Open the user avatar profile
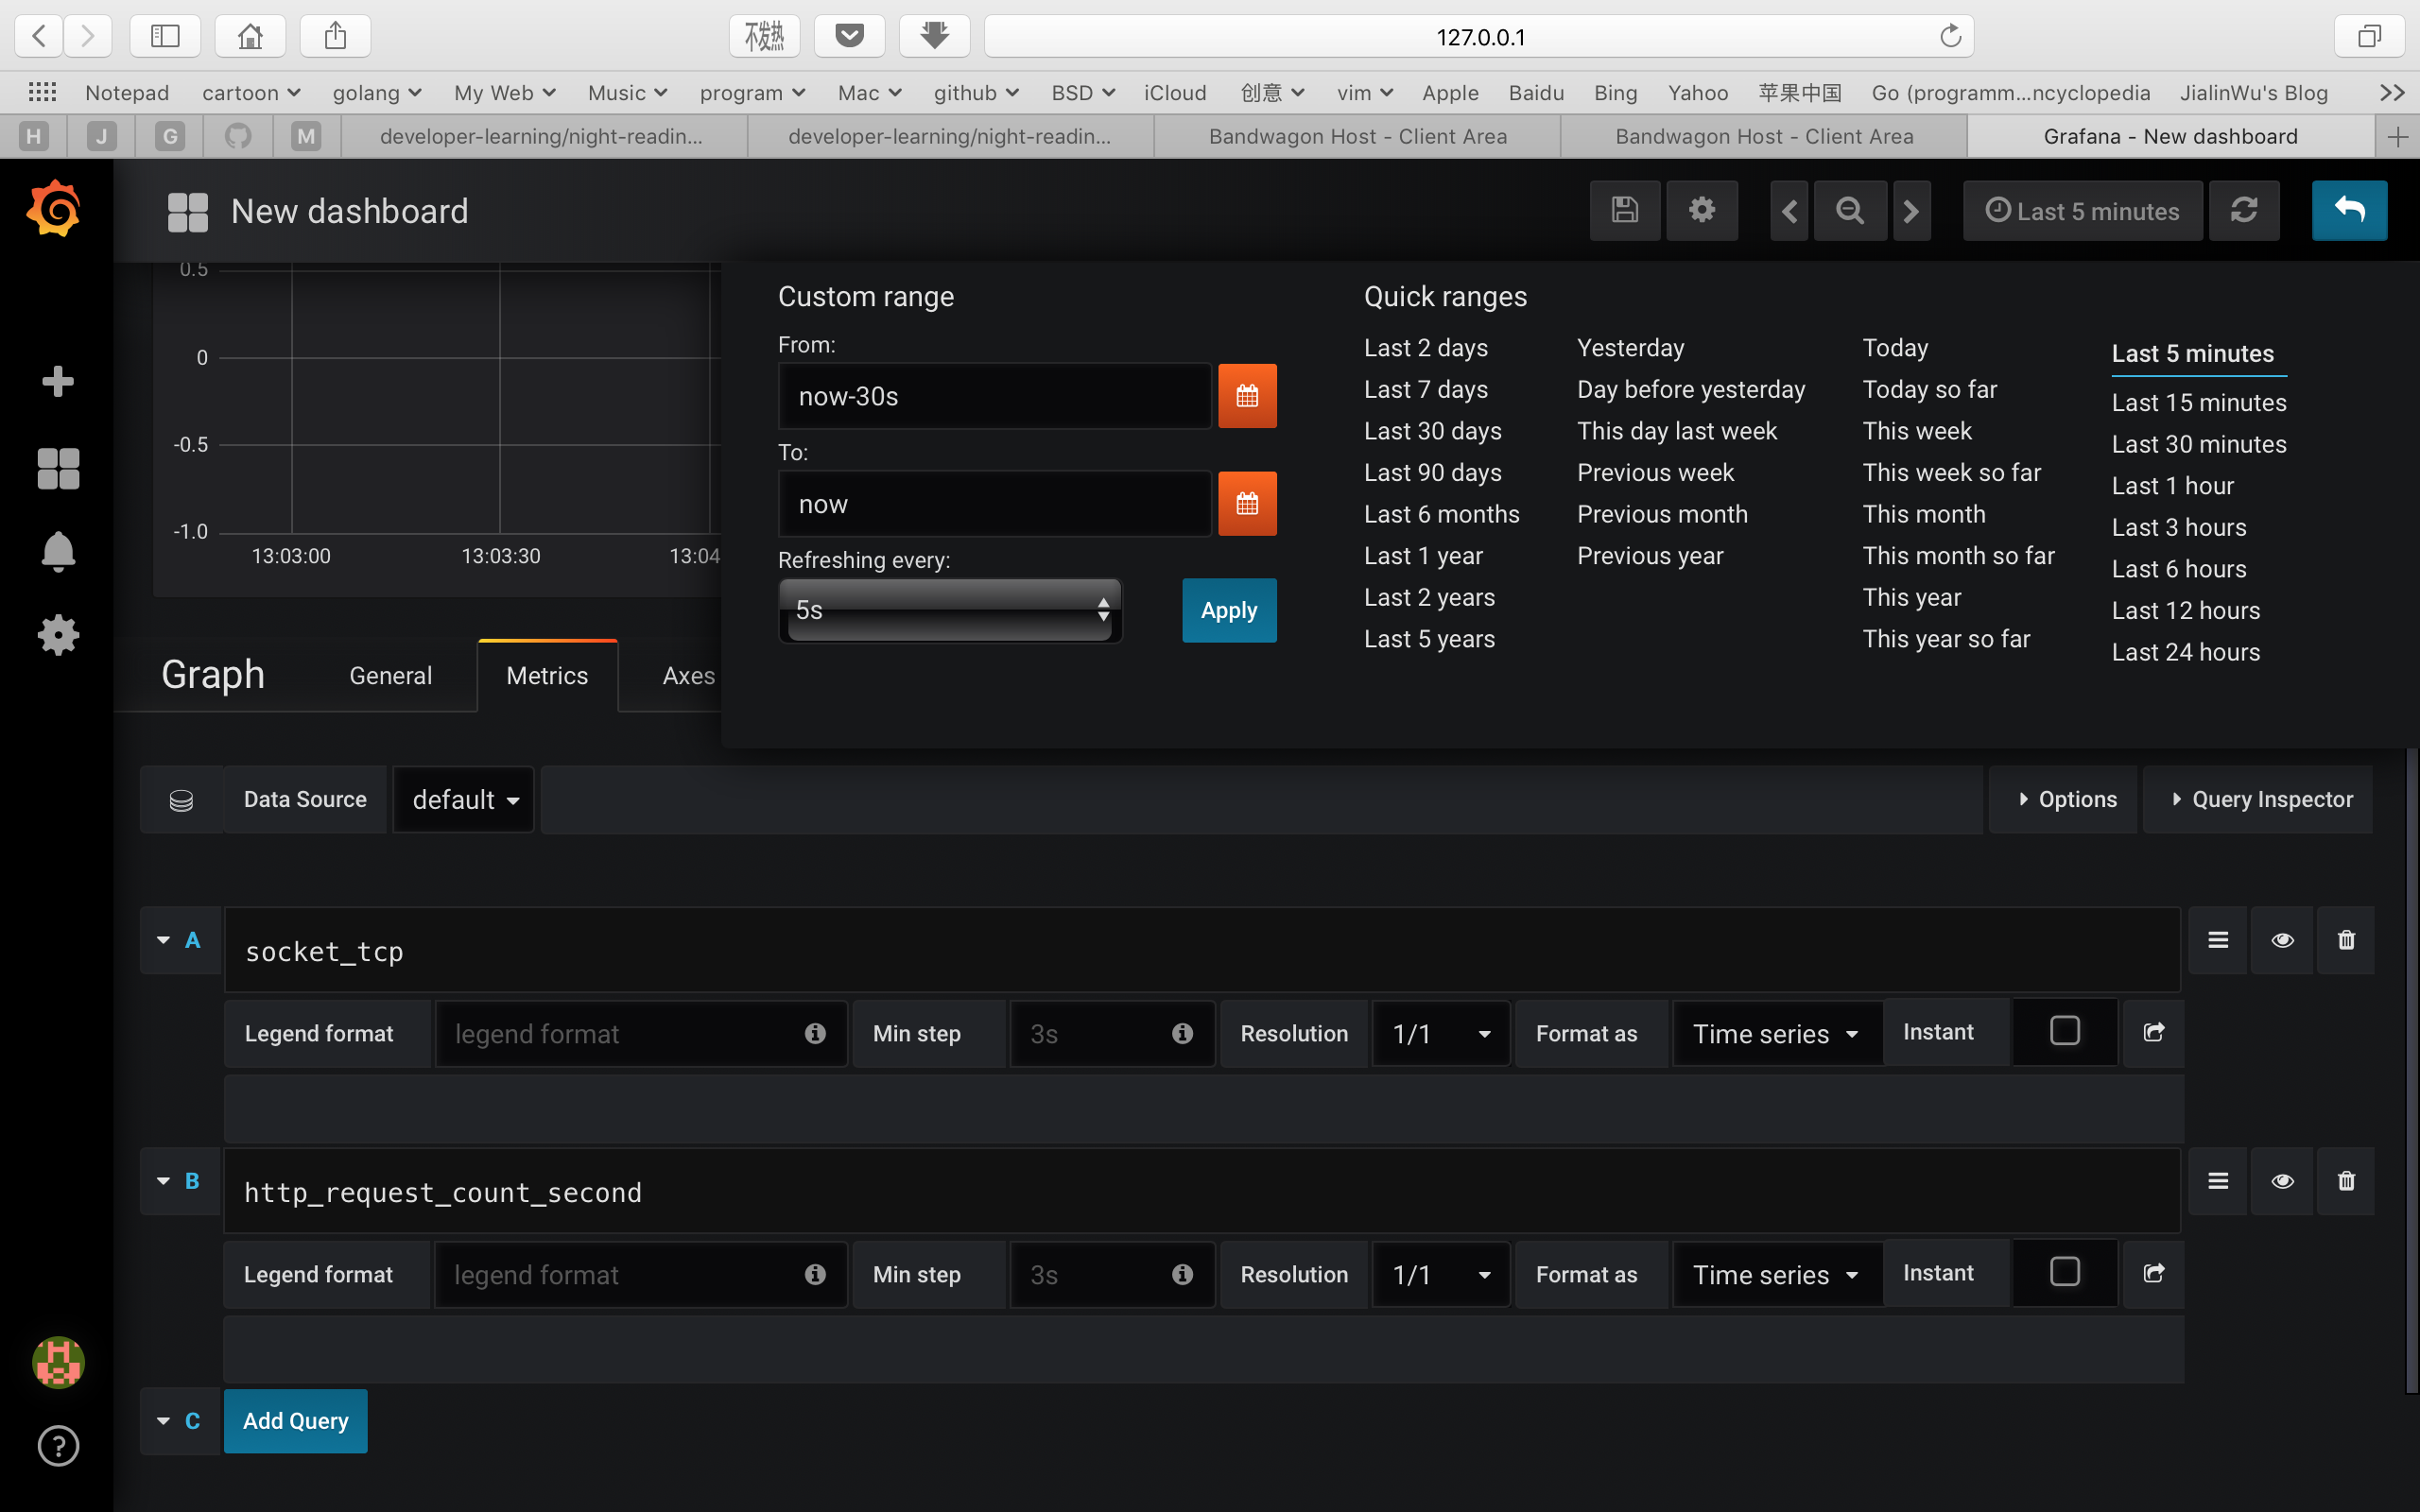 tap(58, 1362)
